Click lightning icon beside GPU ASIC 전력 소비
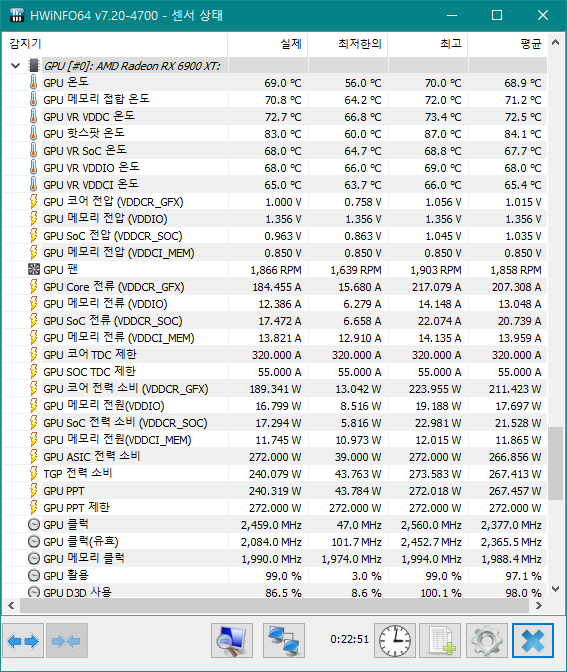This screenshot has width=567, height=672. click(x=33, y=456)
